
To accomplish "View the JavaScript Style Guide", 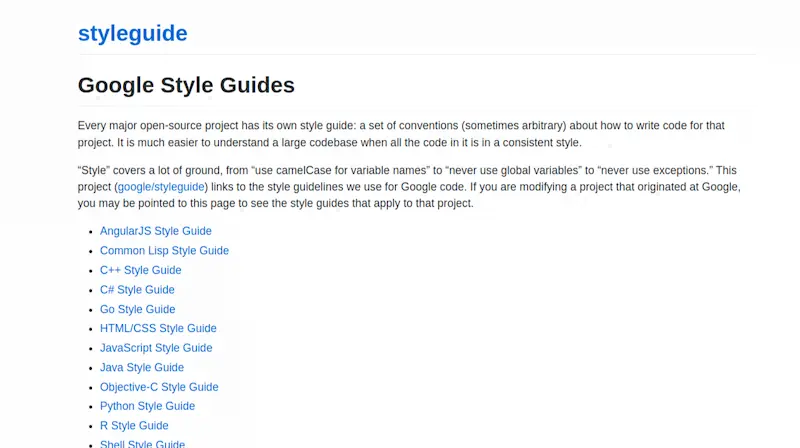I will click(156, 348).
